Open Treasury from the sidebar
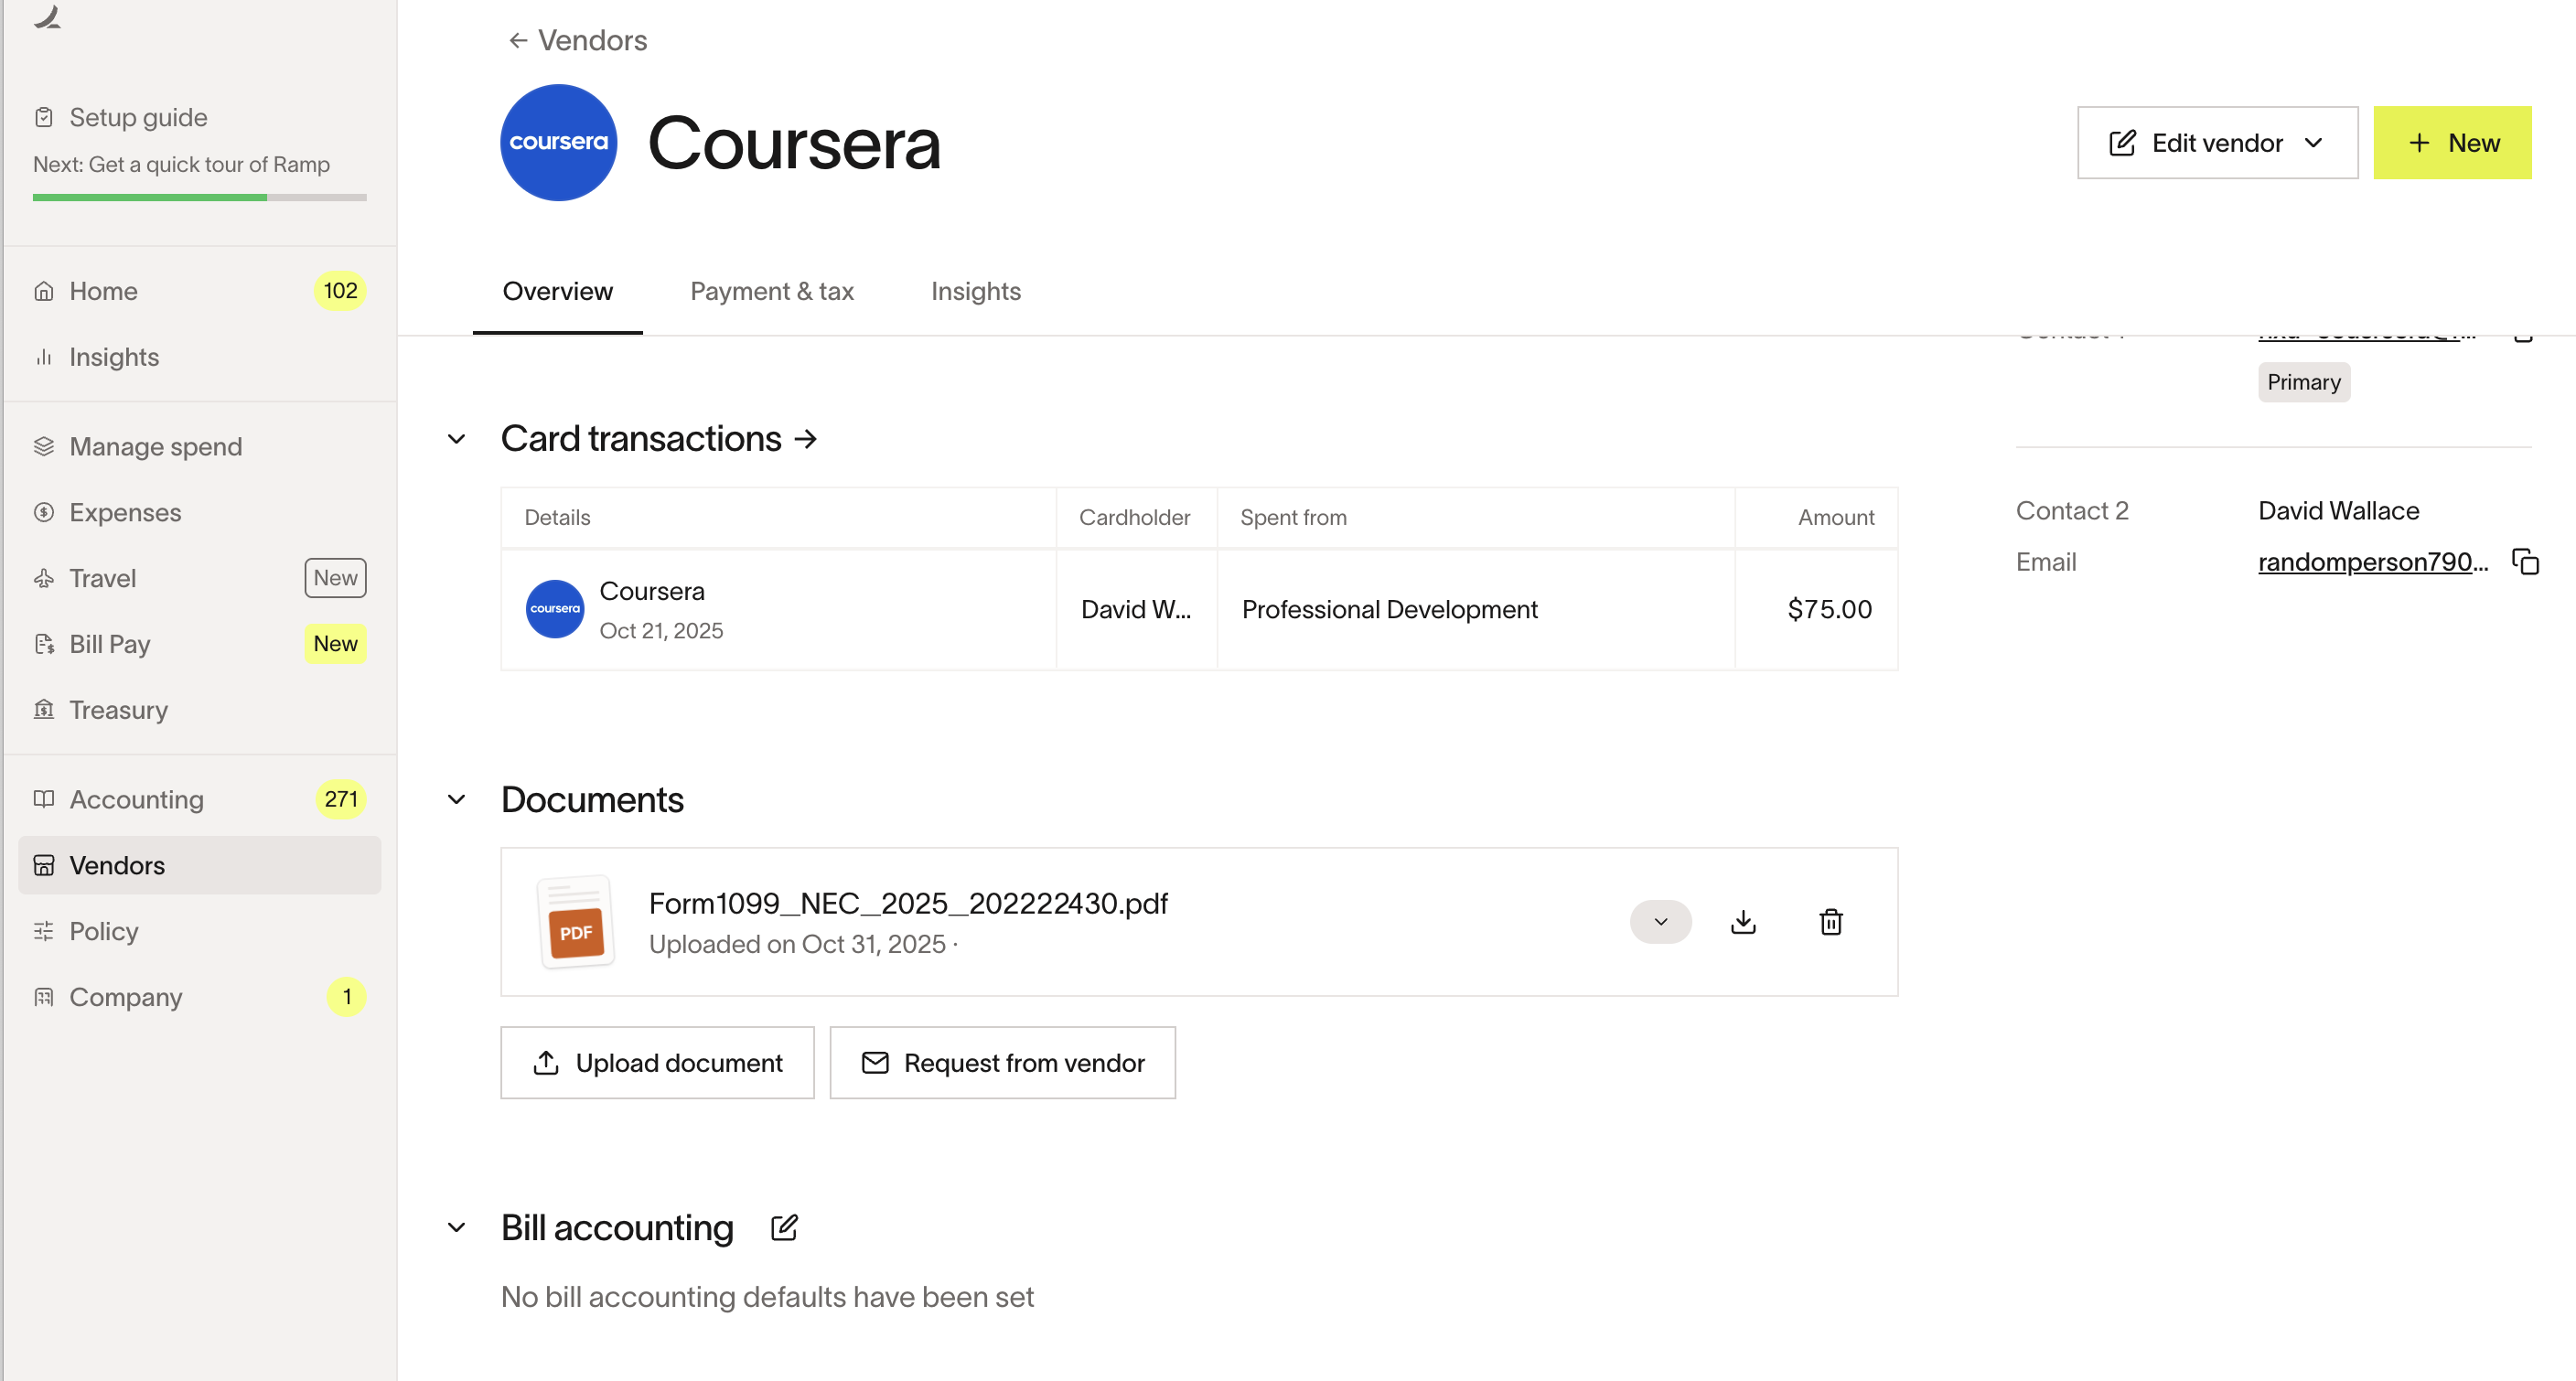The height and width of the screenshot is (1381, 2576). click(118, 710)
